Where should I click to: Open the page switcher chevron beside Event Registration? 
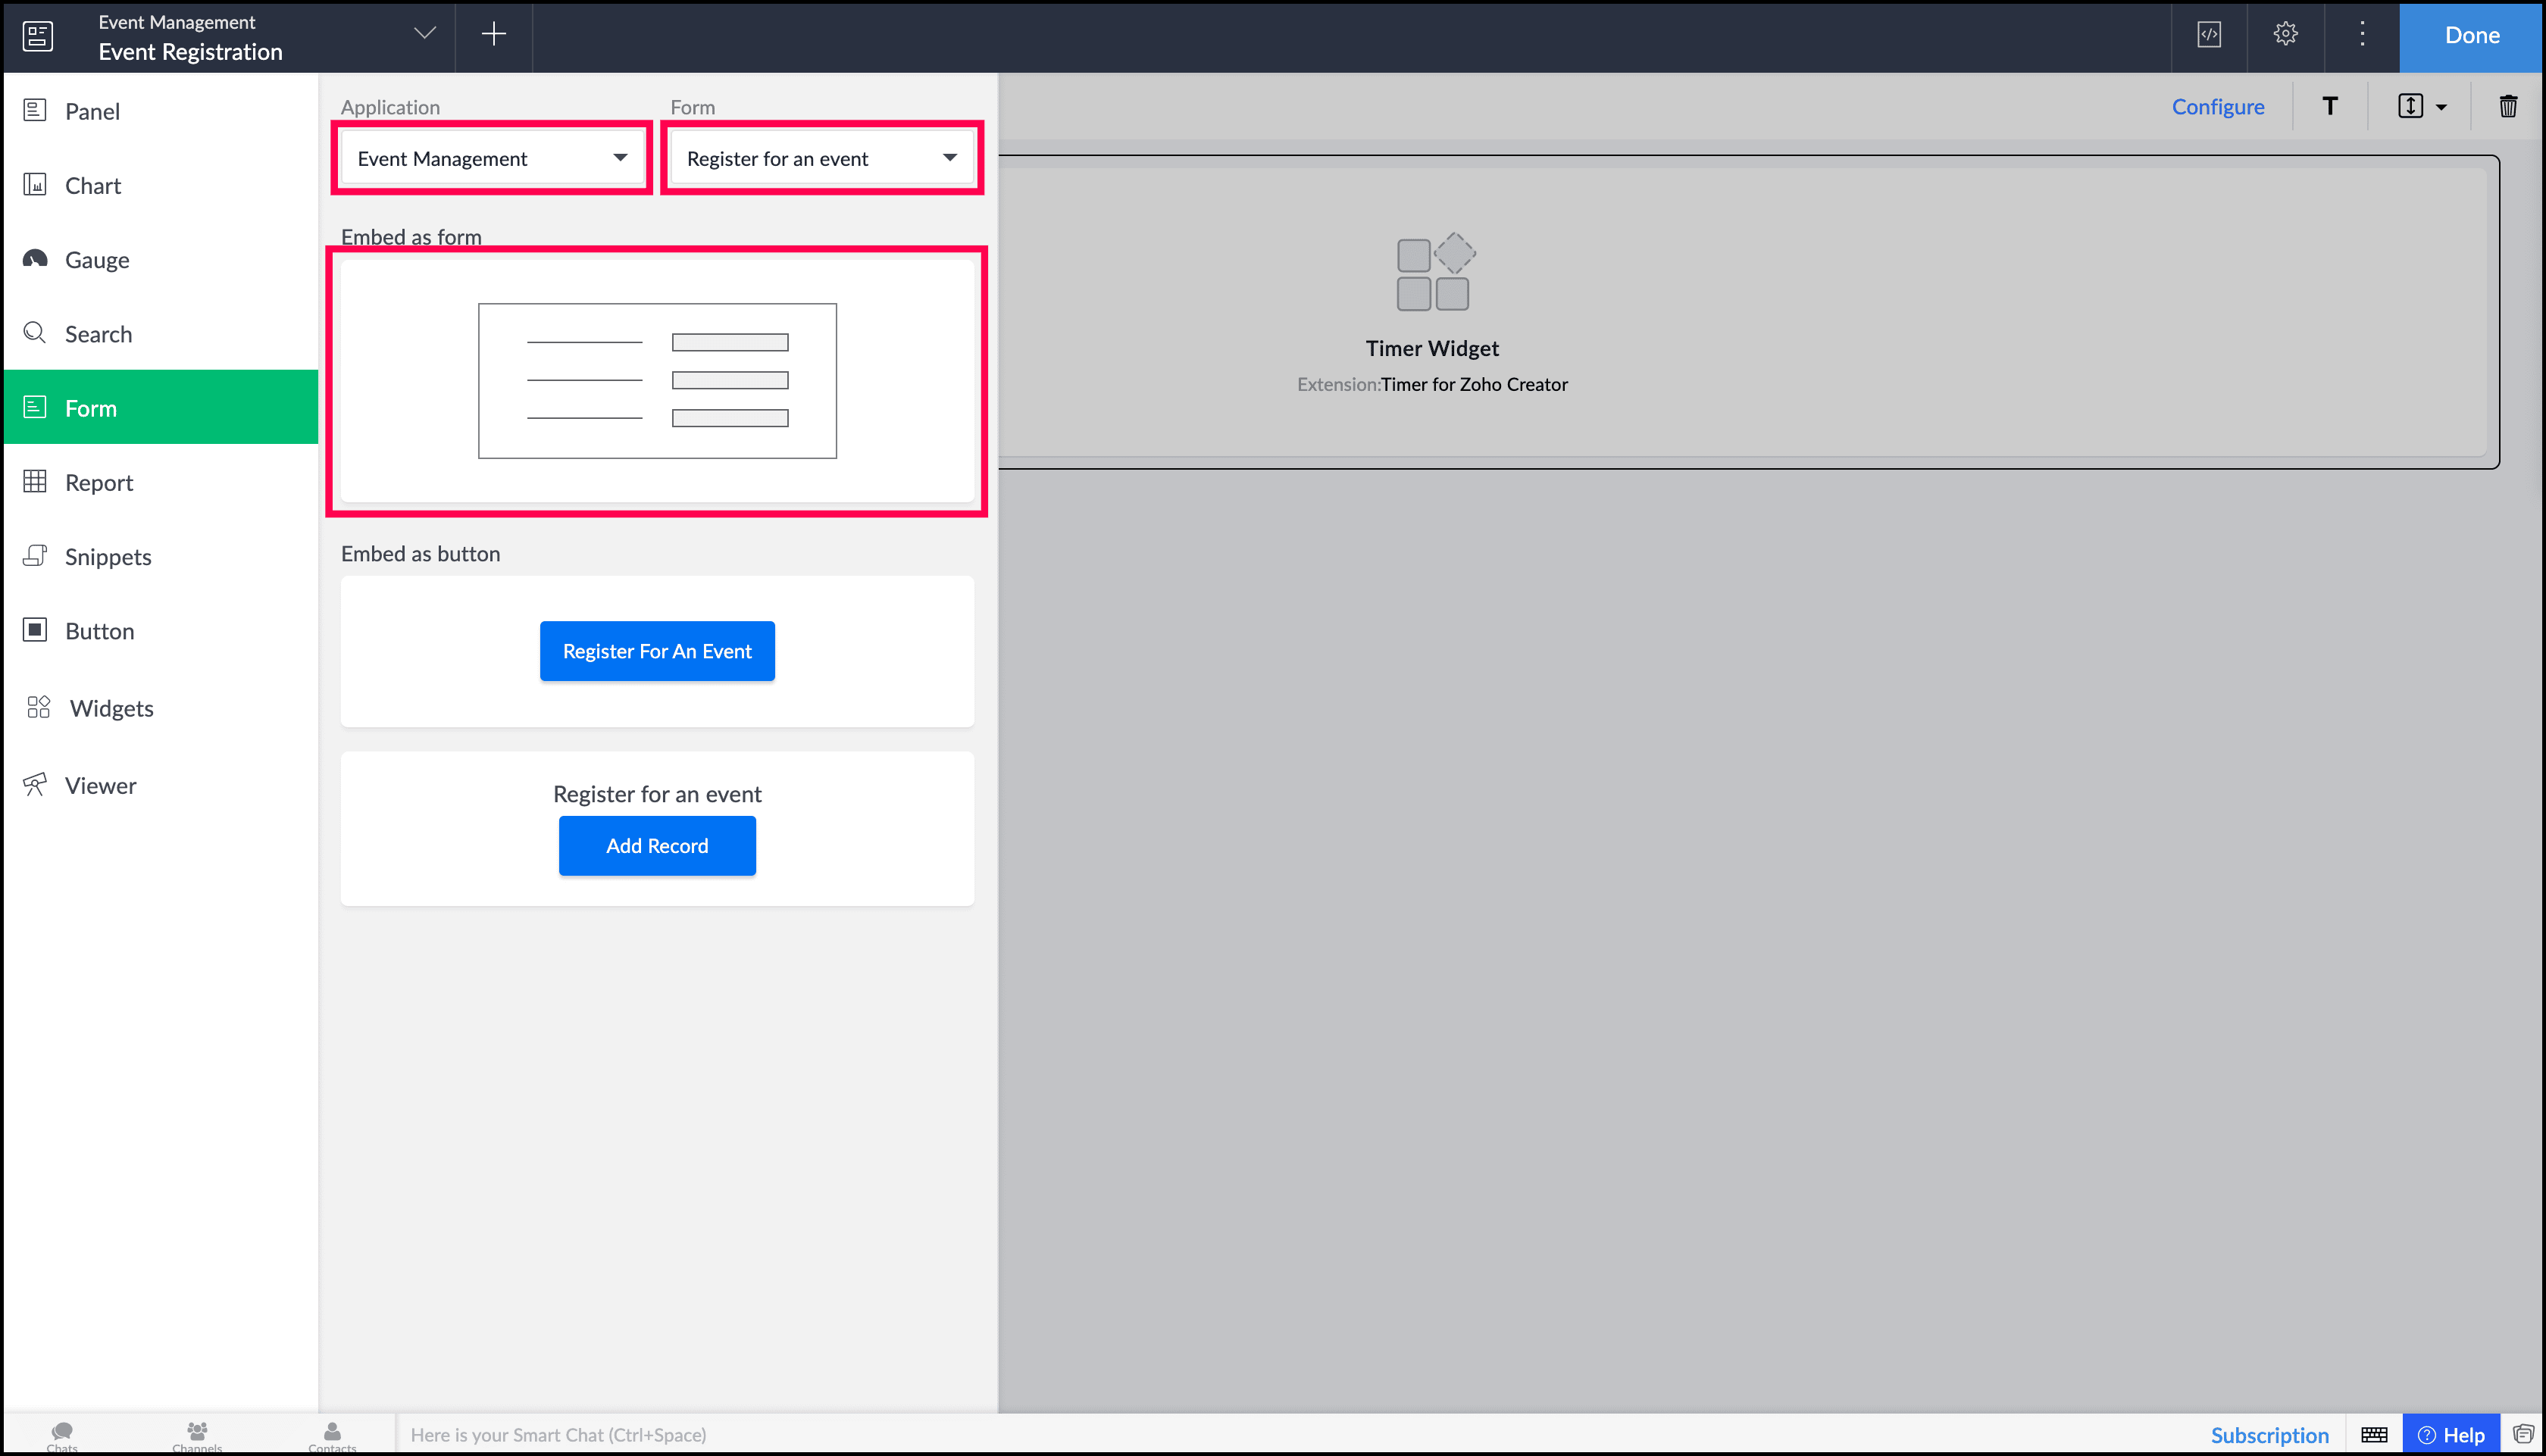(425, 33)
